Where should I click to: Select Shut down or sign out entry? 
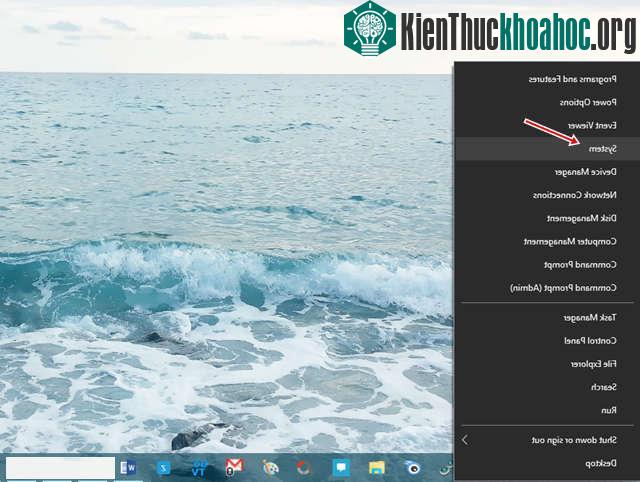click(x=547, y=440)
